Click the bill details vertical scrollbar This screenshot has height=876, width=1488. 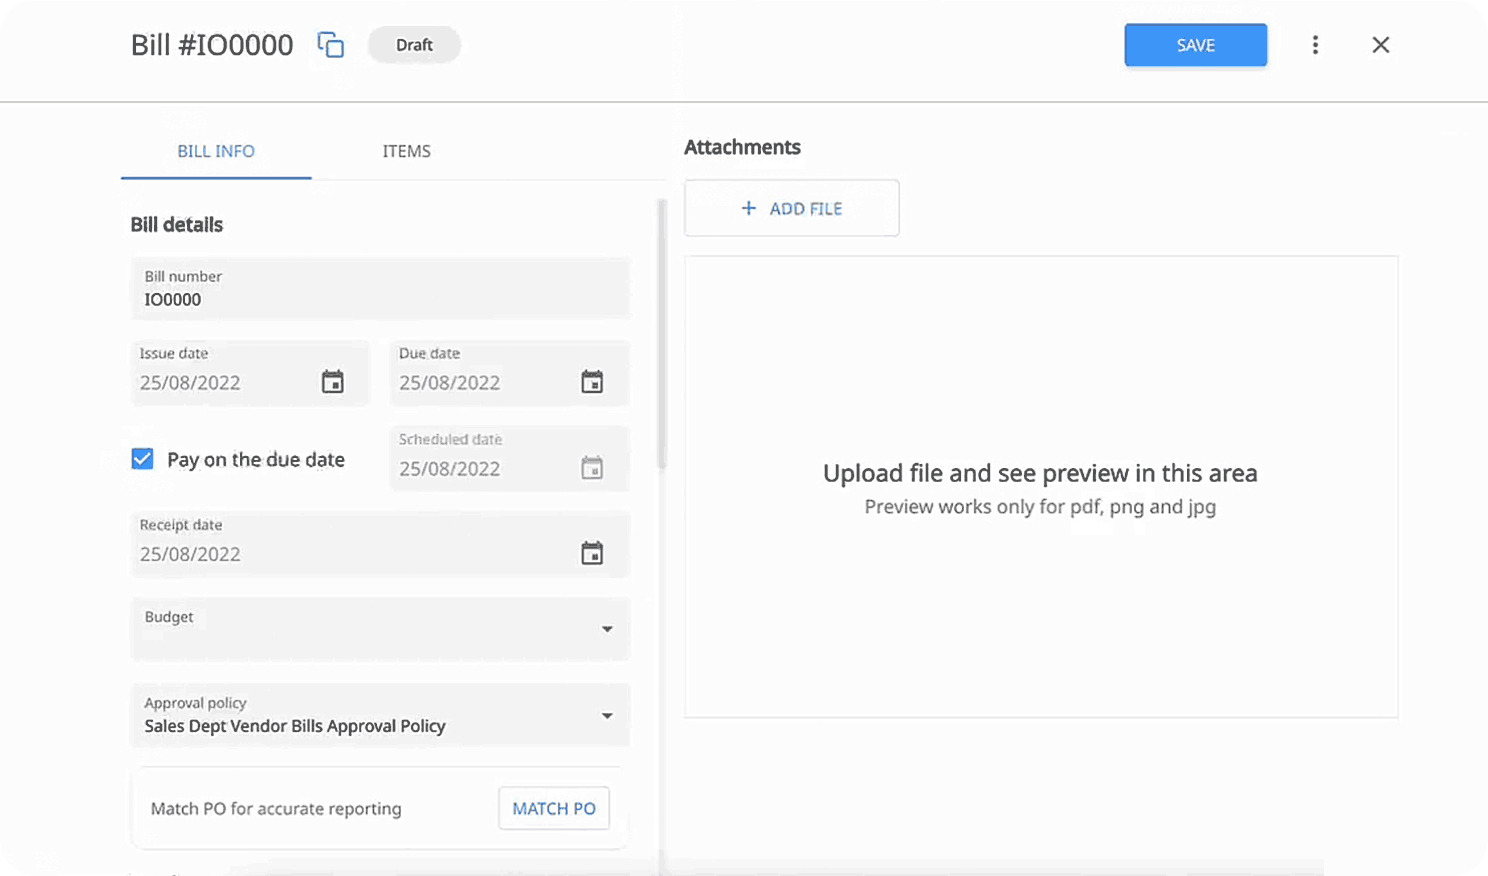[661, 333]
